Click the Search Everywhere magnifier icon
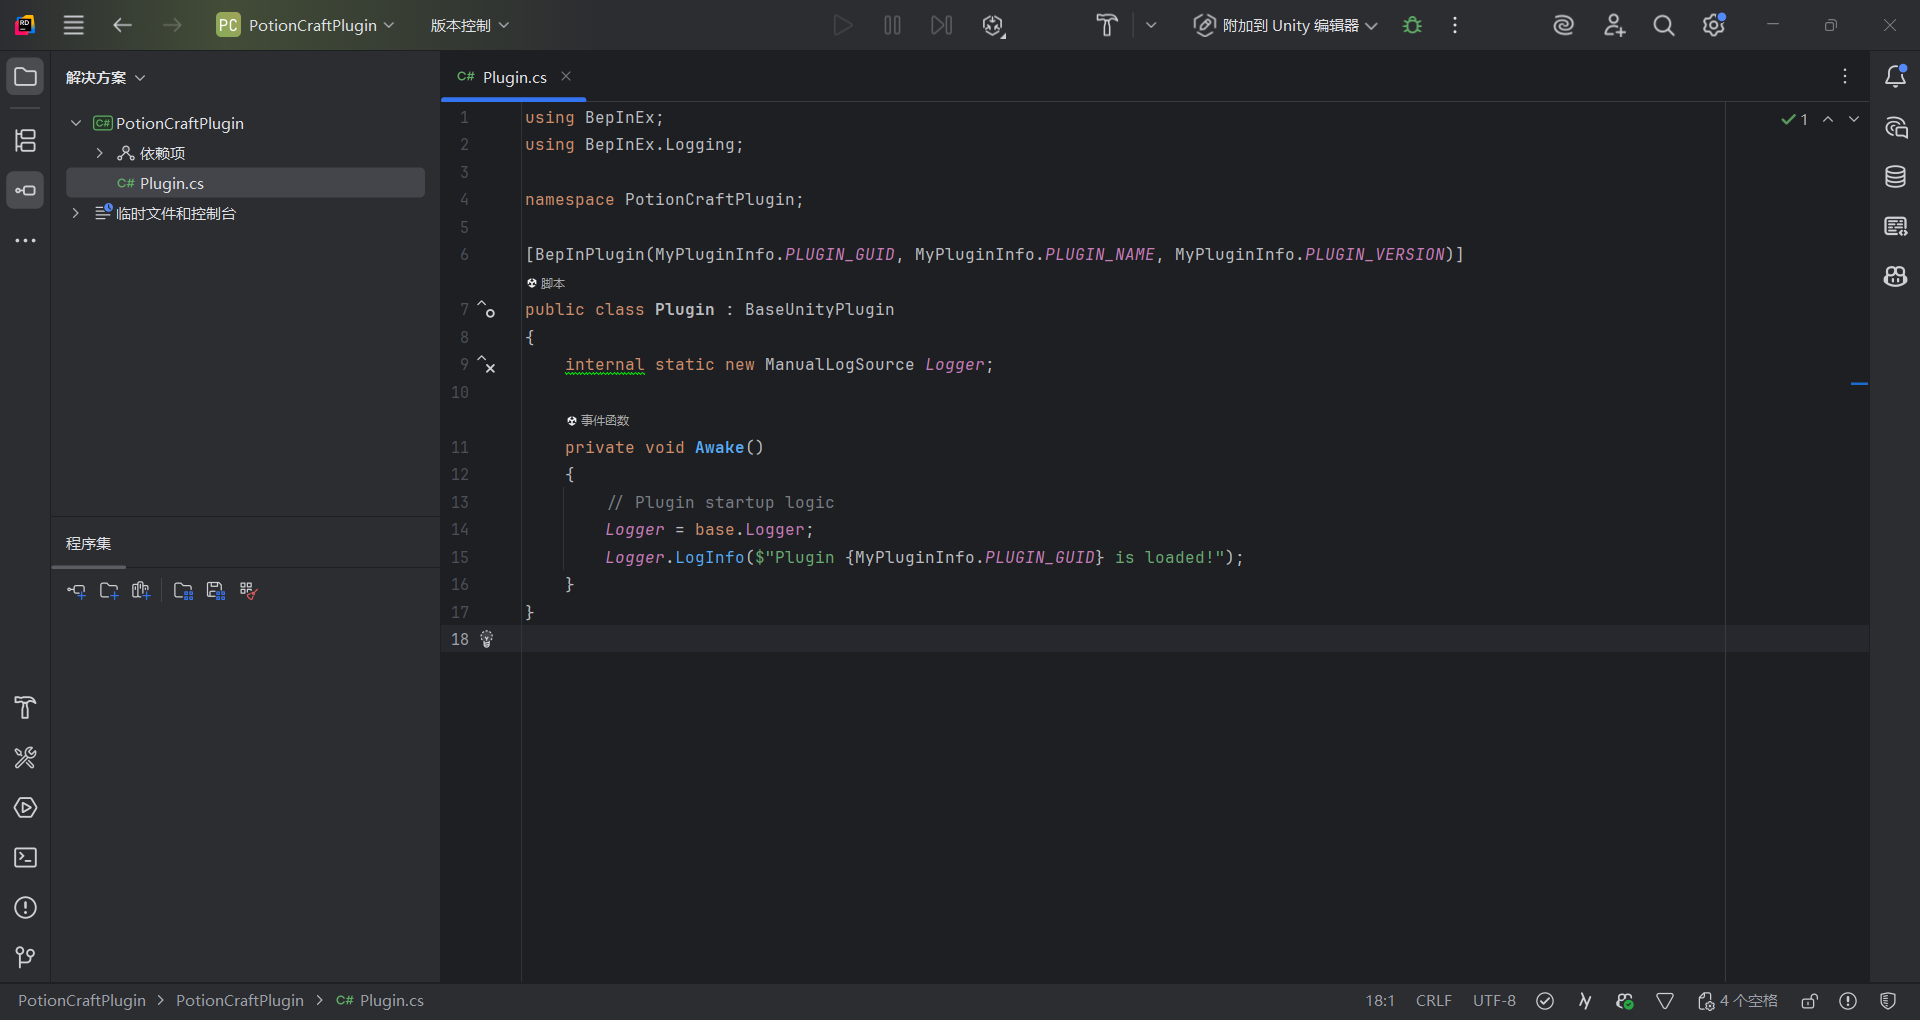 click(1663, 25)
